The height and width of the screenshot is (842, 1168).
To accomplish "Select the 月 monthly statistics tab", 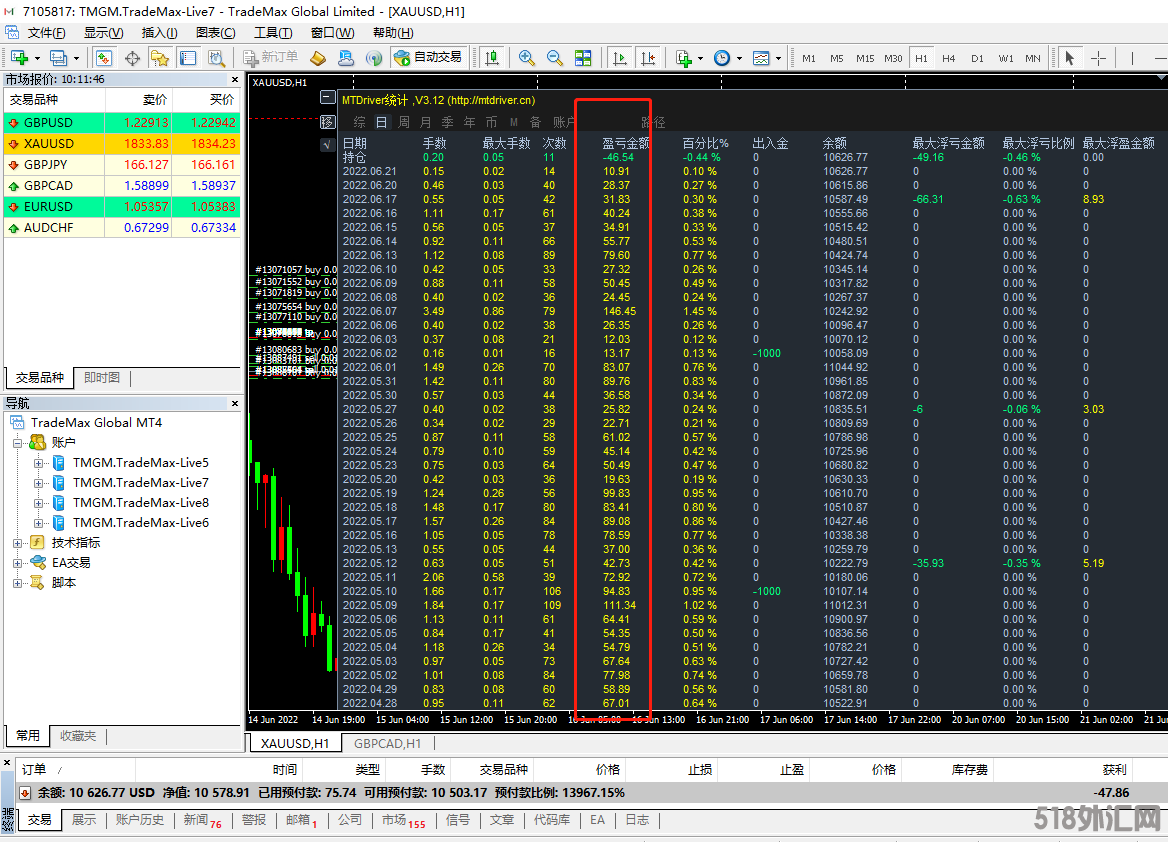I will 425,122.
